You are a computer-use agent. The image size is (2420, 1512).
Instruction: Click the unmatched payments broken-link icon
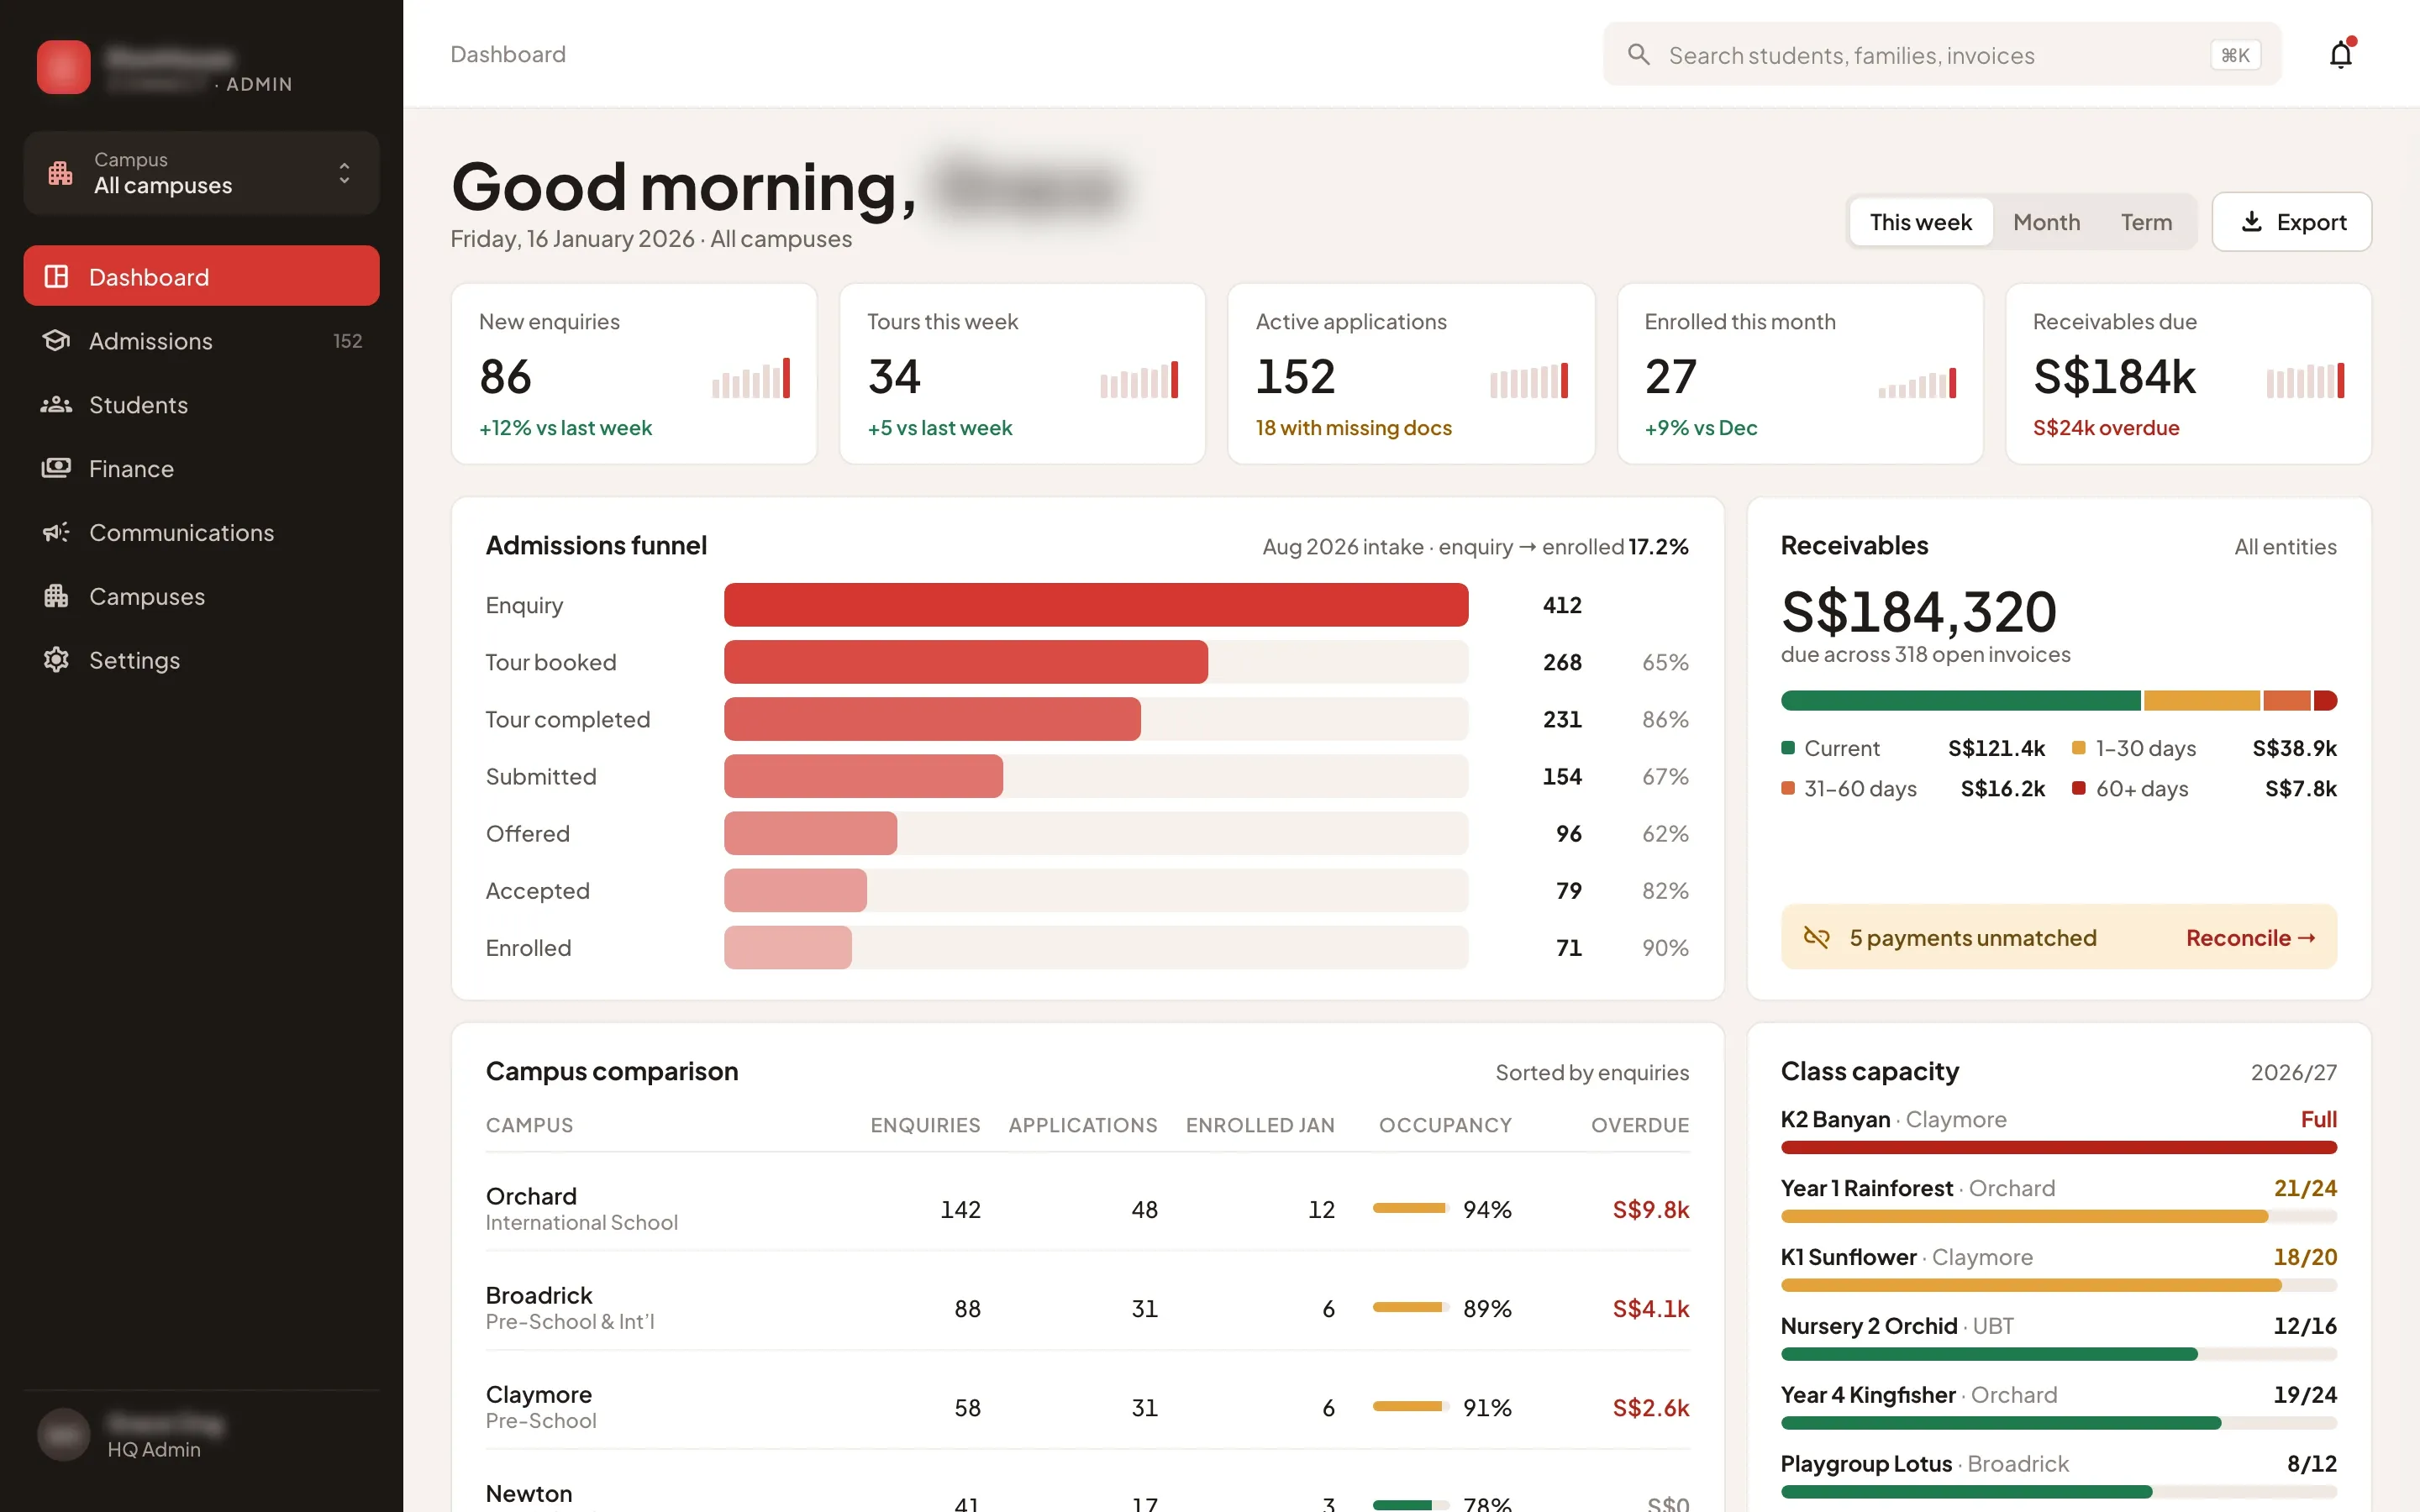(1816, 937)
